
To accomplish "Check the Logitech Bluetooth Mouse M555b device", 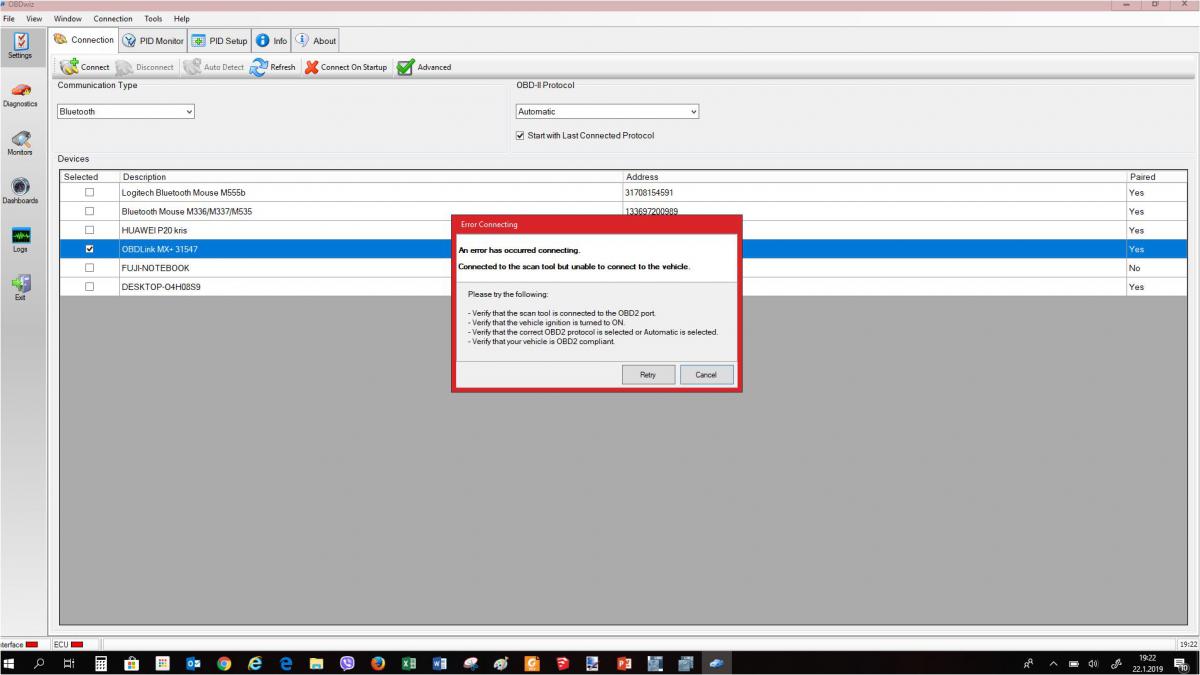I will pyautogui.click(x=89, y=192).
